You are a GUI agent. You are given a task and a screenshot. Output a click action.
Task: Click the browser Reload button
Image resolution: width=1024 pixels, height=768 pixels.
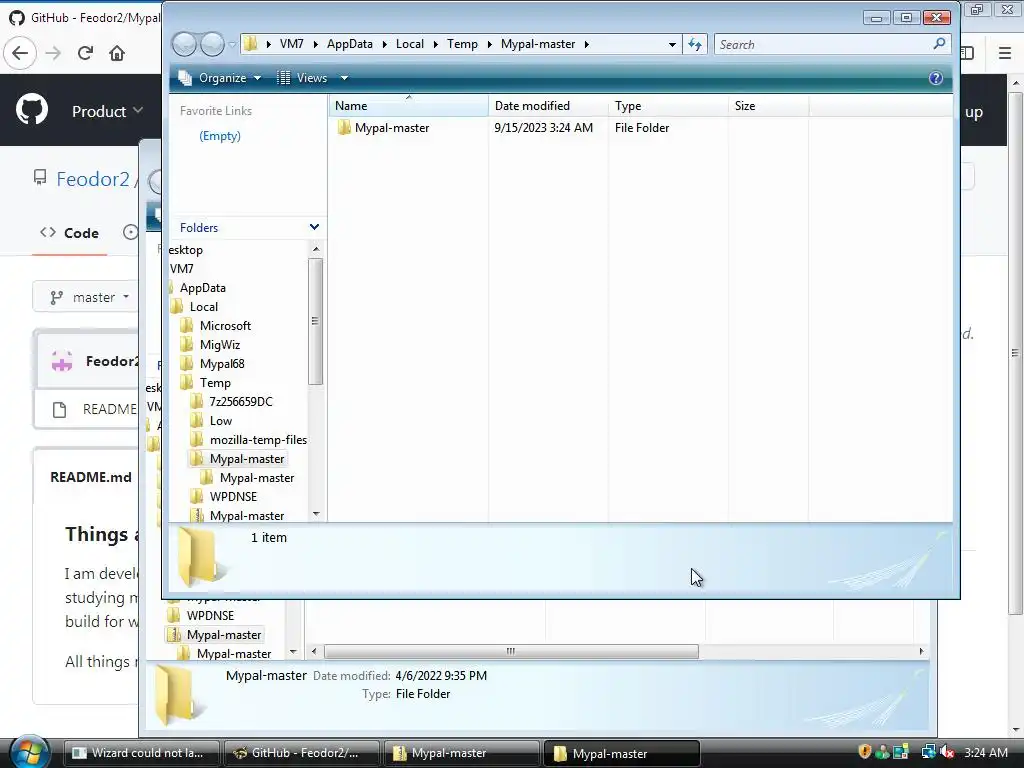click(85, 53)
